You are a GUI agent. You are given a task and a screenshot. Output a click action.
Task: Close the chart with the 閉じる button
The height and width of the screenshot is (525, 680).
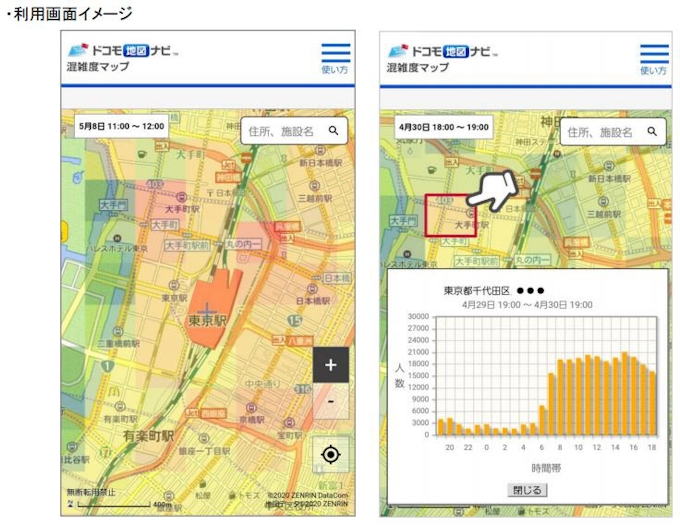[527, 490]
